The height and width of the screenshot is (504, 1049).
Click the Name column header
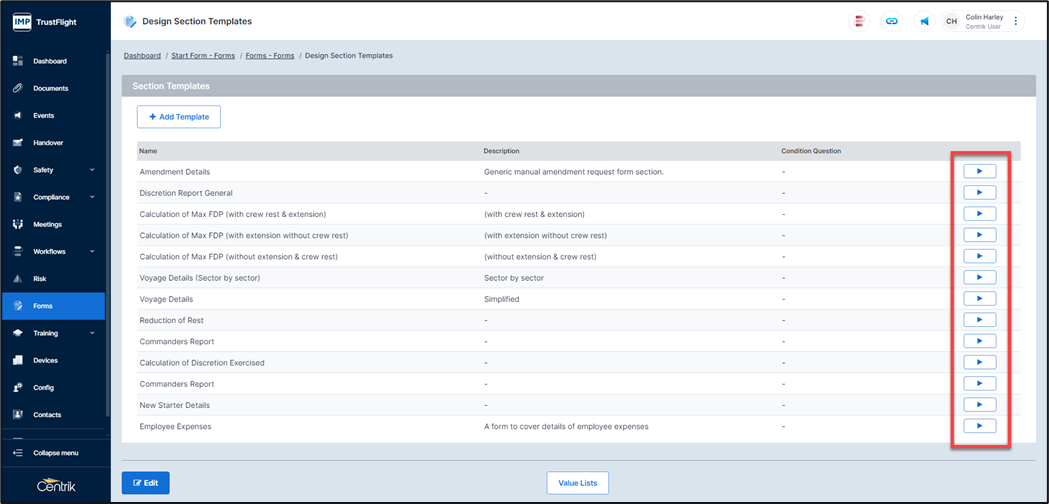[x=148, y=151]
